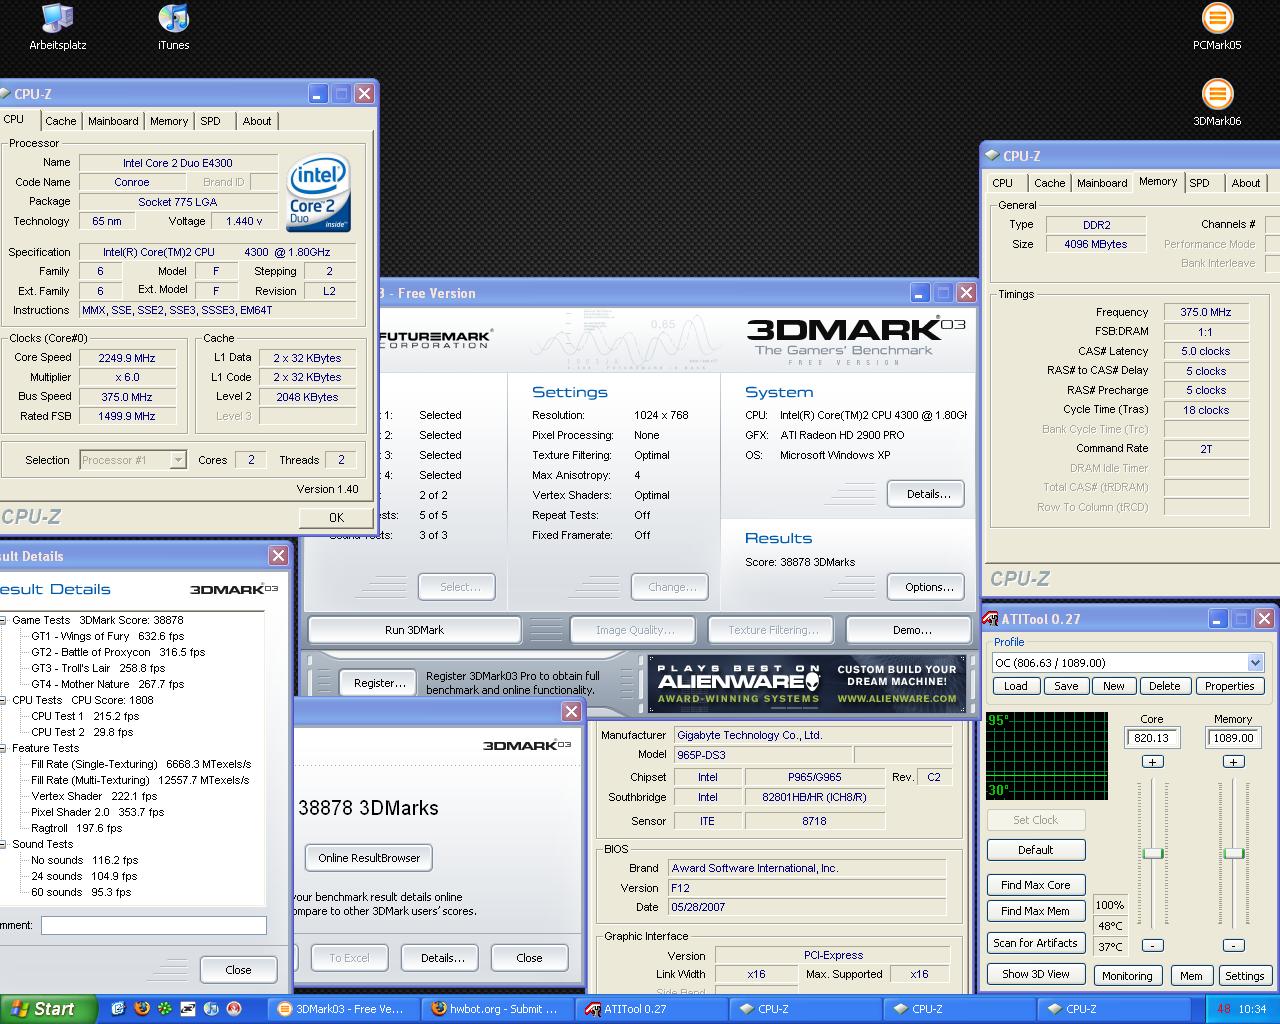
Task: Start Scan for Artifacts in ATITool
Action: 1035,943
